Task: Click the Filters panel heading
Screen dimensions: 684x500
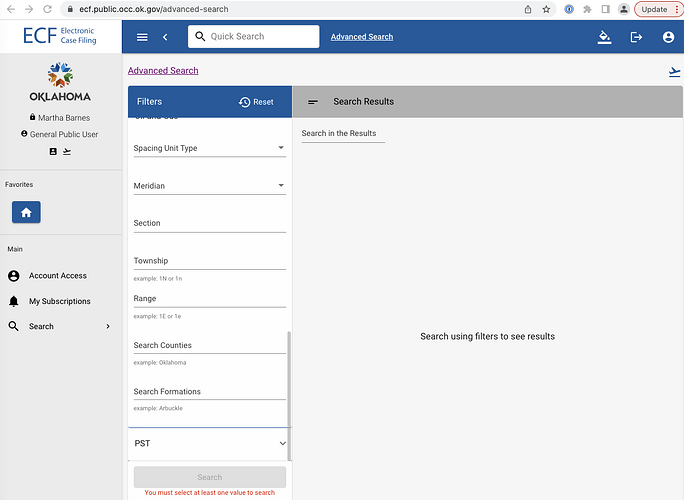Action: coord(149,102)
